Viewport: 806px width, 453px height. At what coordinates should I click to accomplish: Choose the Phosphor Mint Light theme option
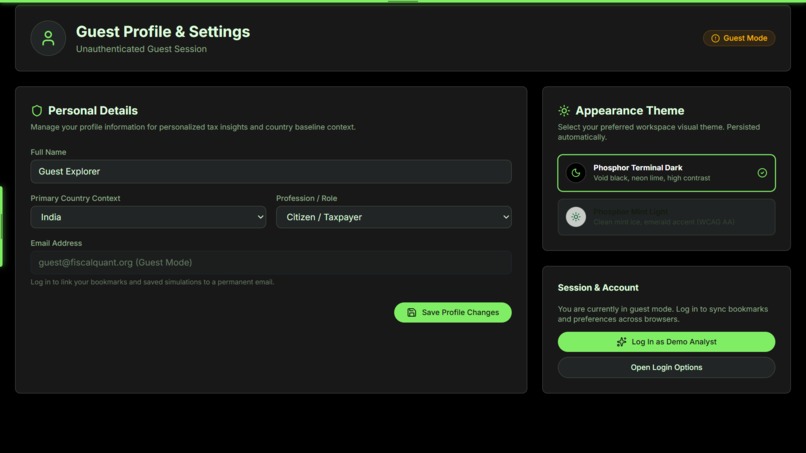666,217
